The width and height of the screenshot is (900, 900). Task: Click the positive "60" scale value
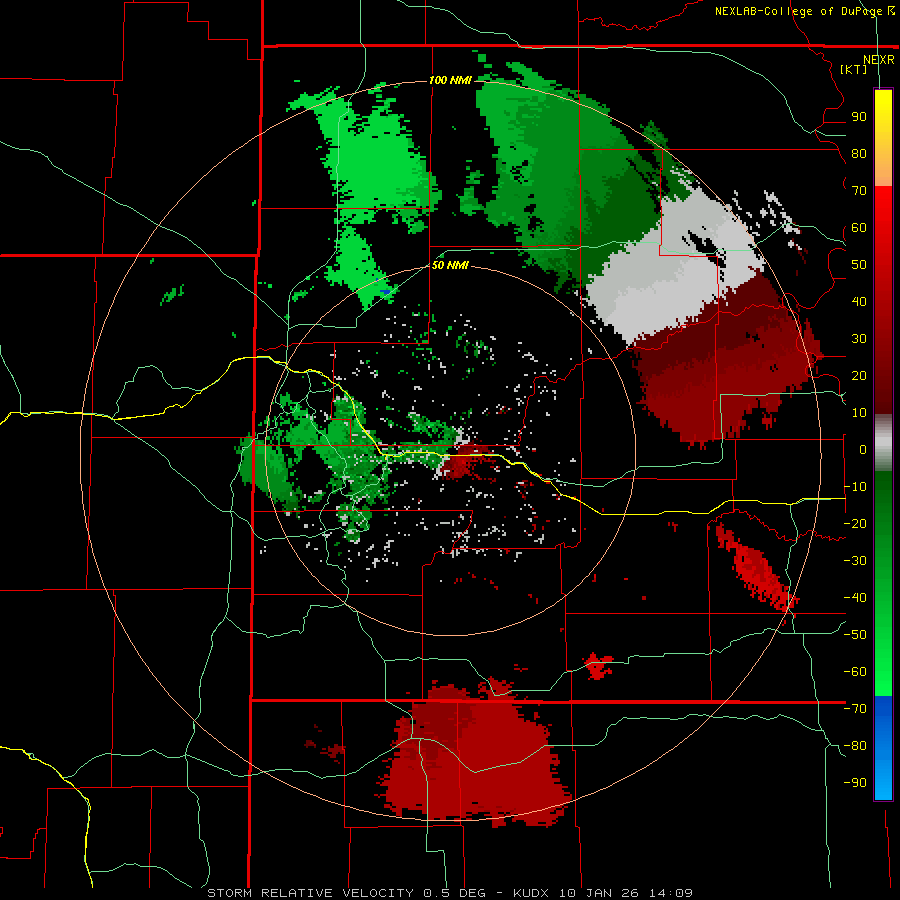pos(859,228)
